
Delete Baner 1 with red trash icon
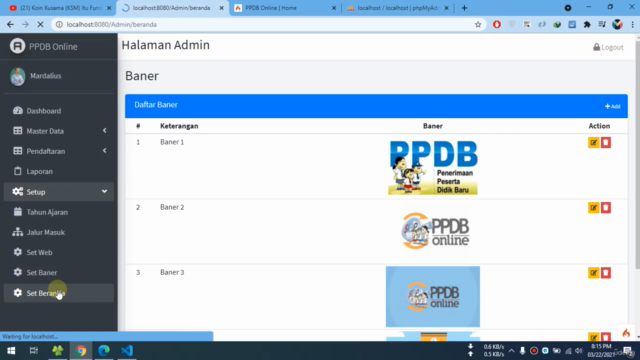(x=606, y=142)
